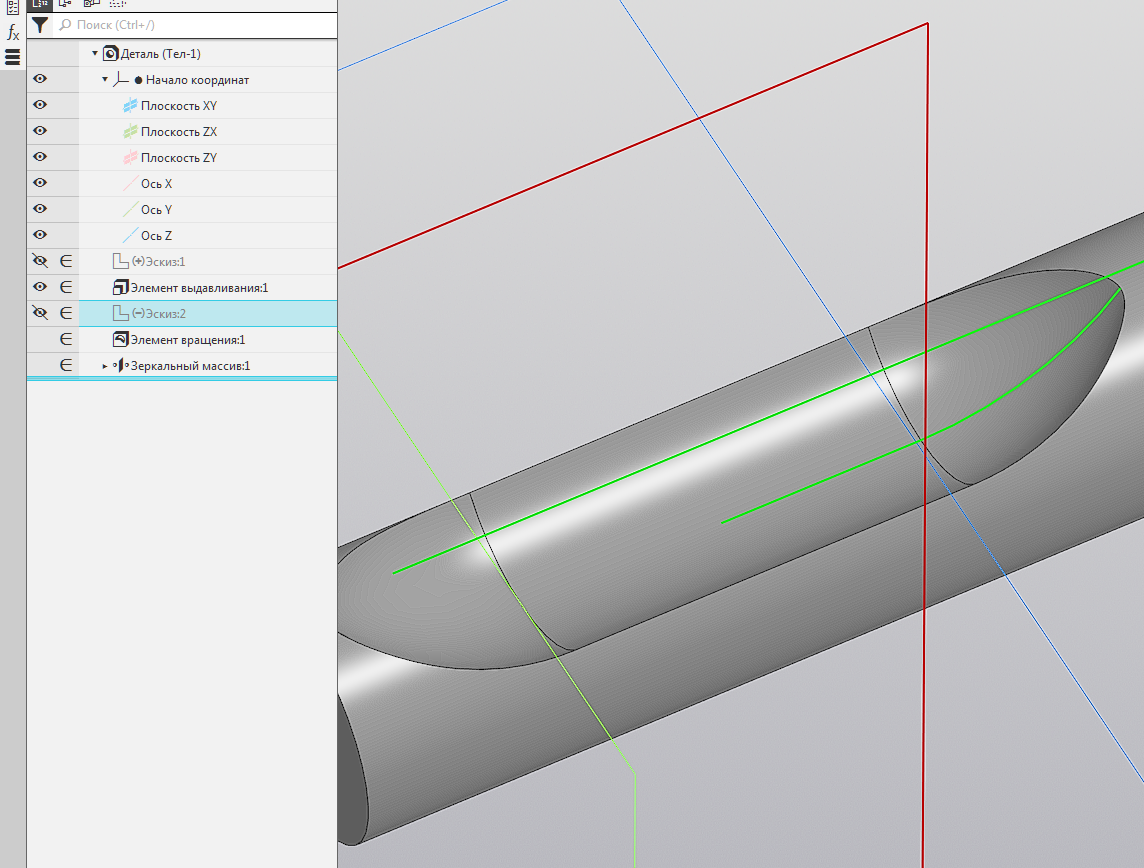Collapse the Деталь (Тел-1) tree root

pyautogui.click(x=95, y=54)
